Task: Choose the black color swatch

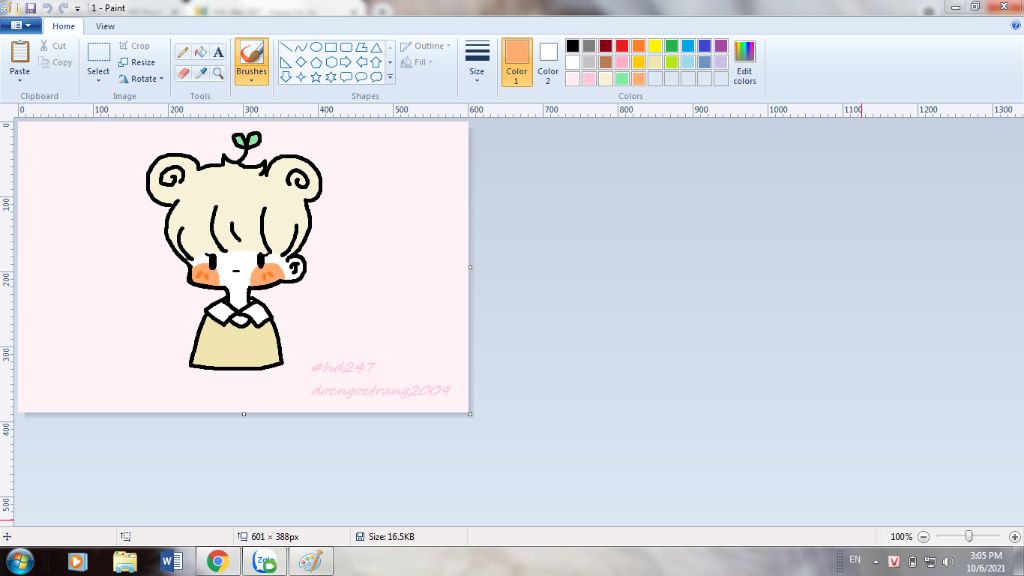Action: 573,46
